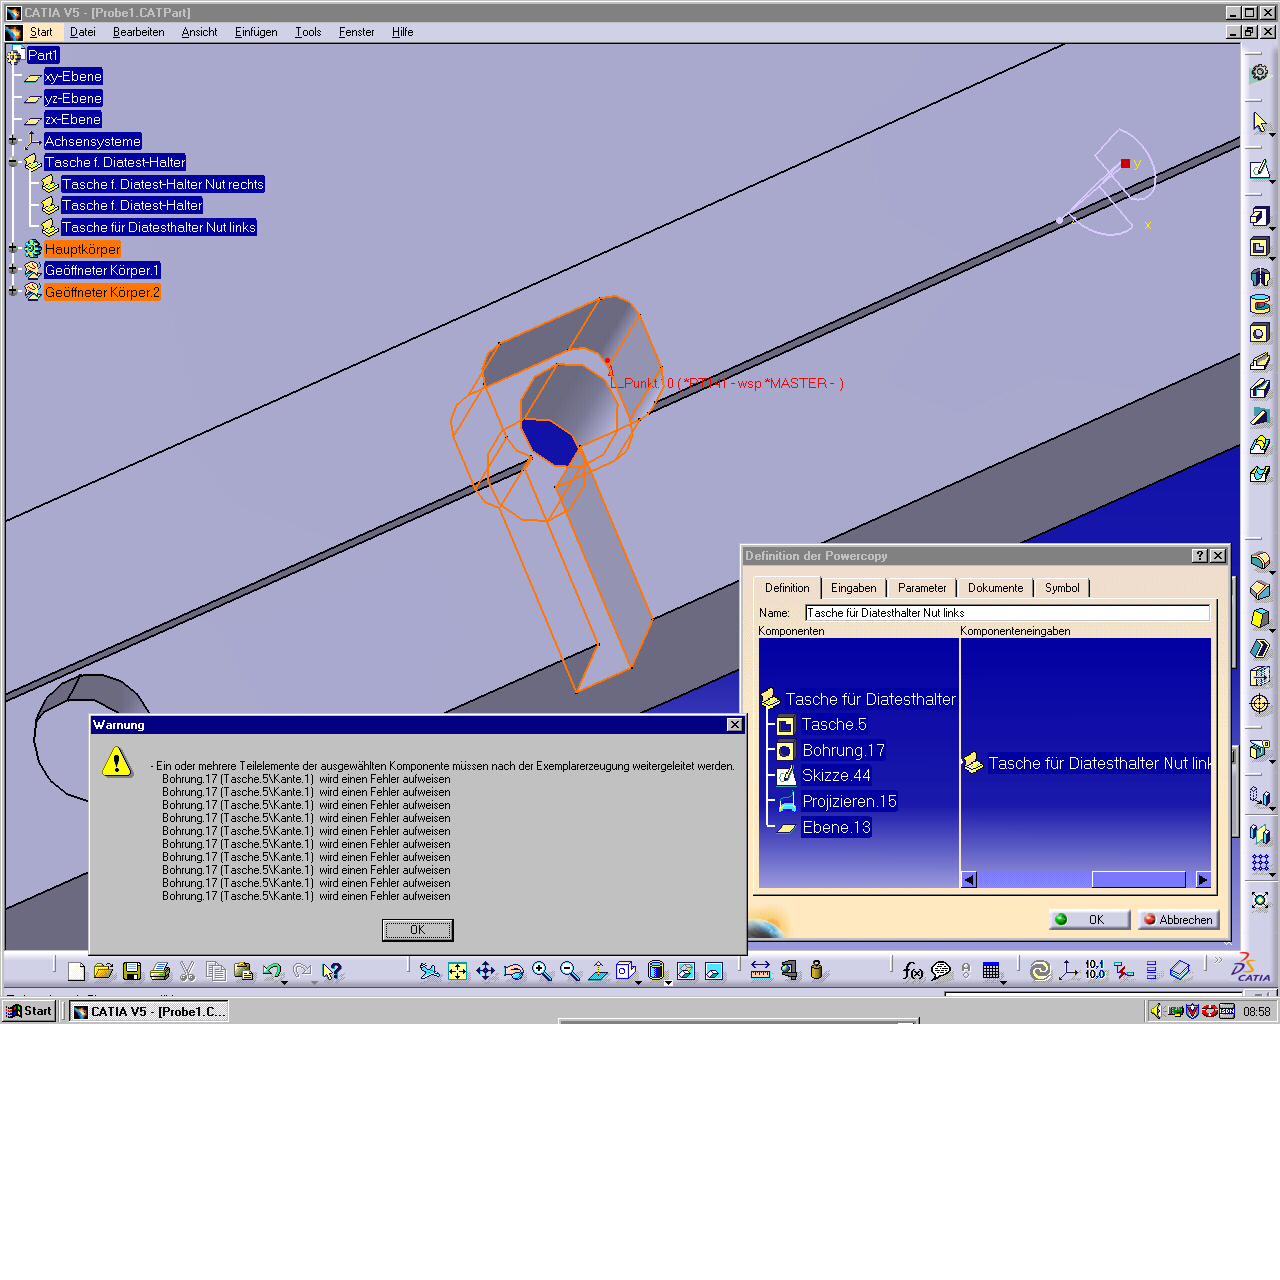Open the Einfügen menu
This screenshot has width=1280, height=1280.
(256, 32)
